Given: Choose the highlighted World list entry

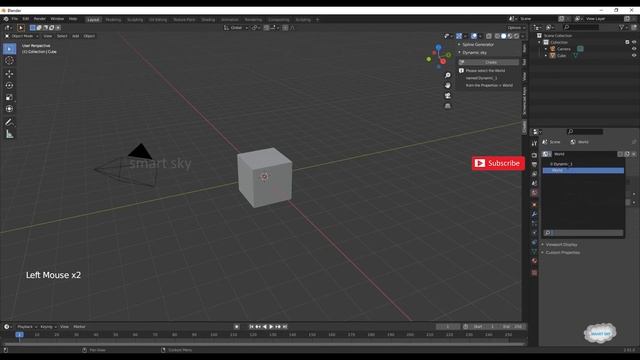Looking at the screenshot, I should pyautogui.click(x=583, y=170).
